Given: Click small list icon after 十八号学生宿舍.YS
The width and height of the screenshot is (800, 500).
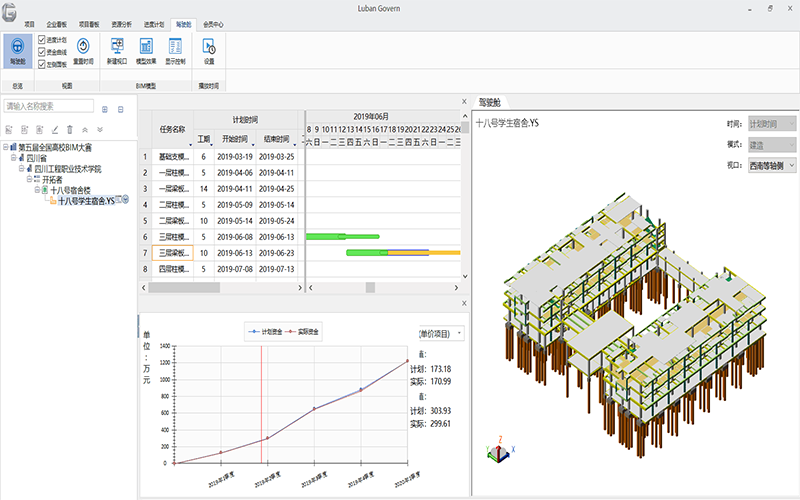Looking at the screenshot, I should tap(118, 199).
